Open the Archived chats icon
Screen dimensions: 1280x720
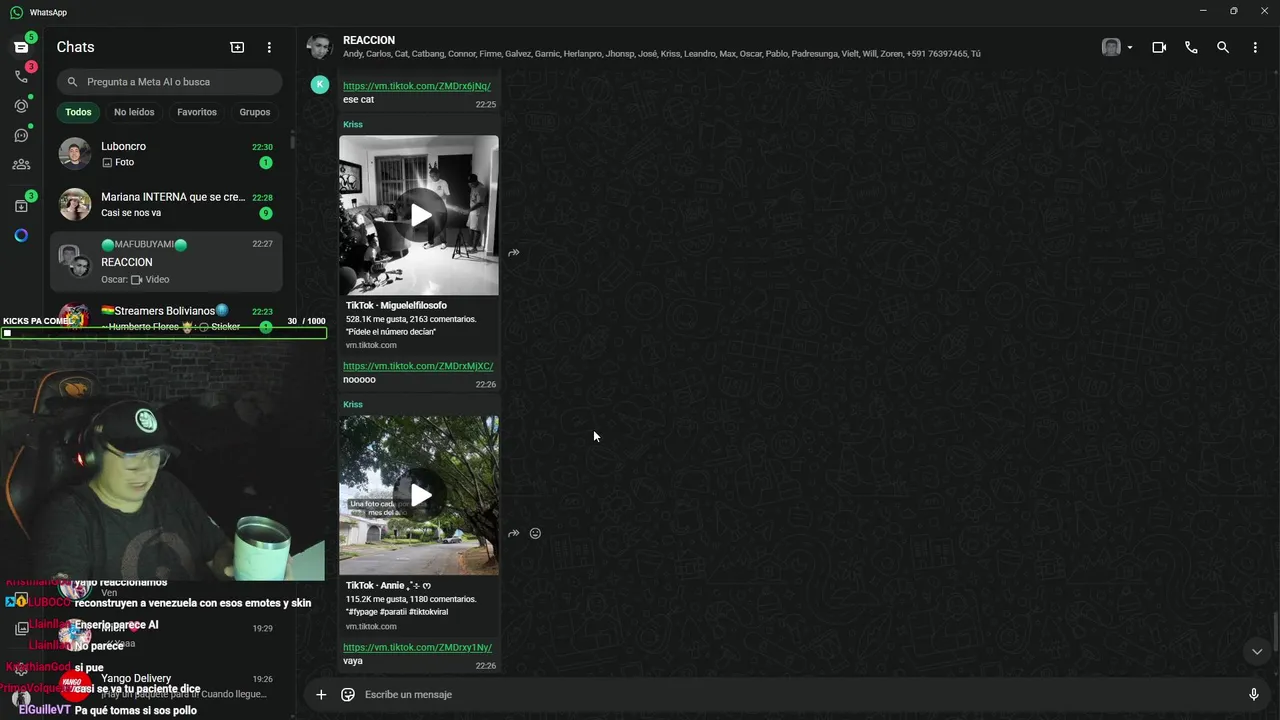(21, 206)
